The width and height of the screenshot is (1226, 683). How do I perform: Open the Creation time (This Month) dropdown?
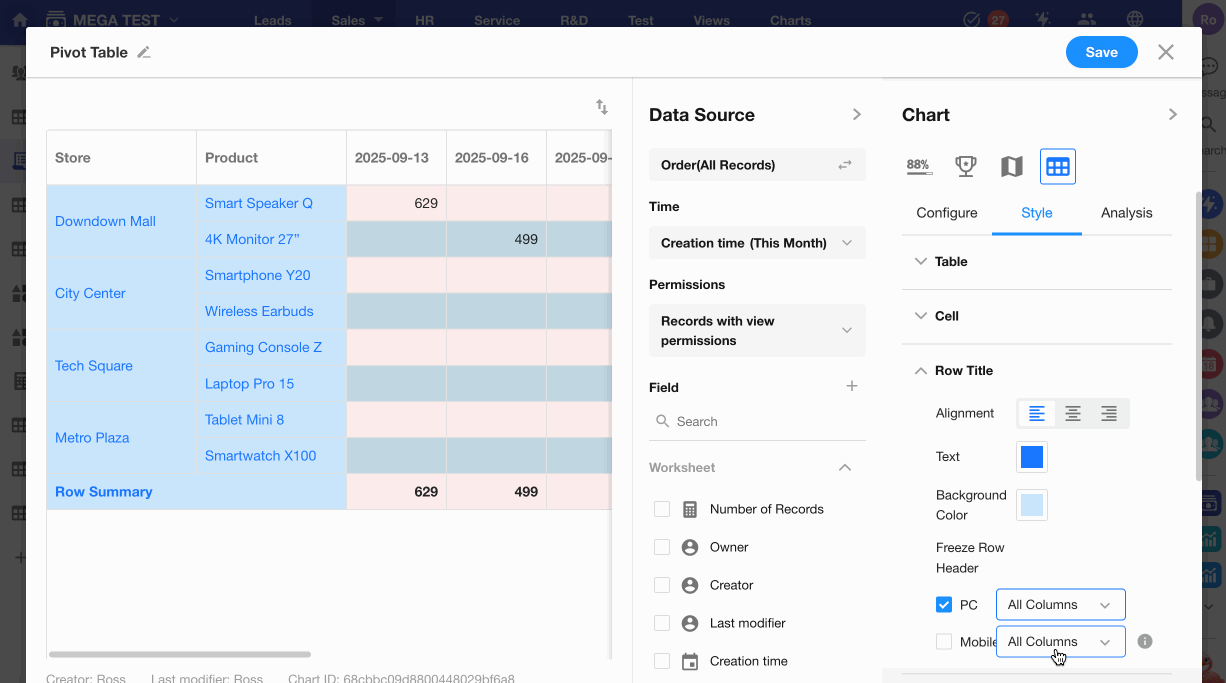[x=757, y=243]
